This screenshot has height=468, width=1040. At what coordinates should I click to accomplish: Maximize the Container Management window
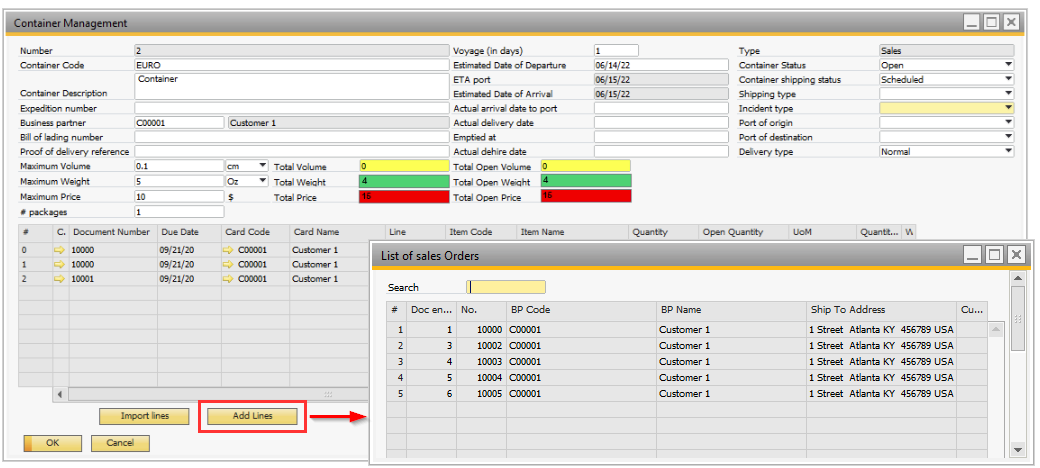(991, 23)
